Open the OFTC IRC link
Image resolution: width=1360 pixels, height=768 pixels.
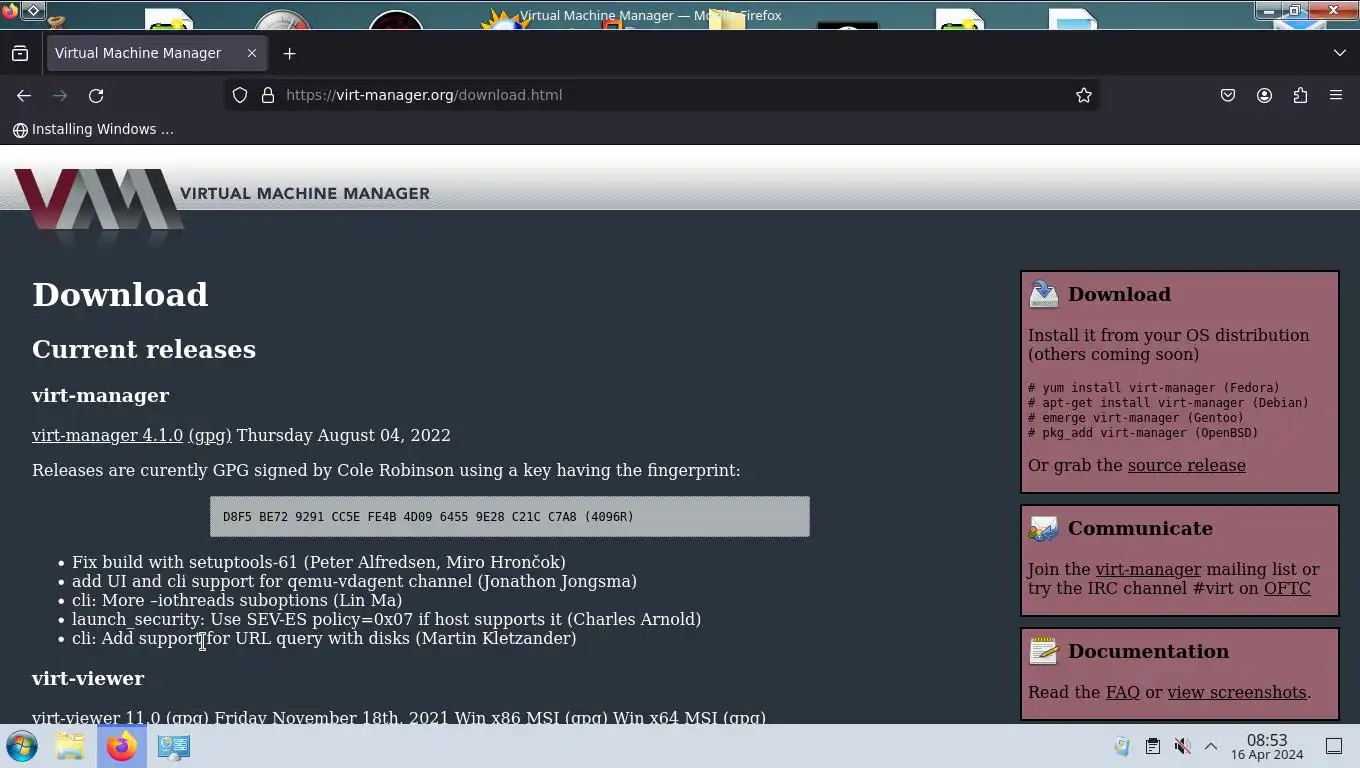[1287, 588]
